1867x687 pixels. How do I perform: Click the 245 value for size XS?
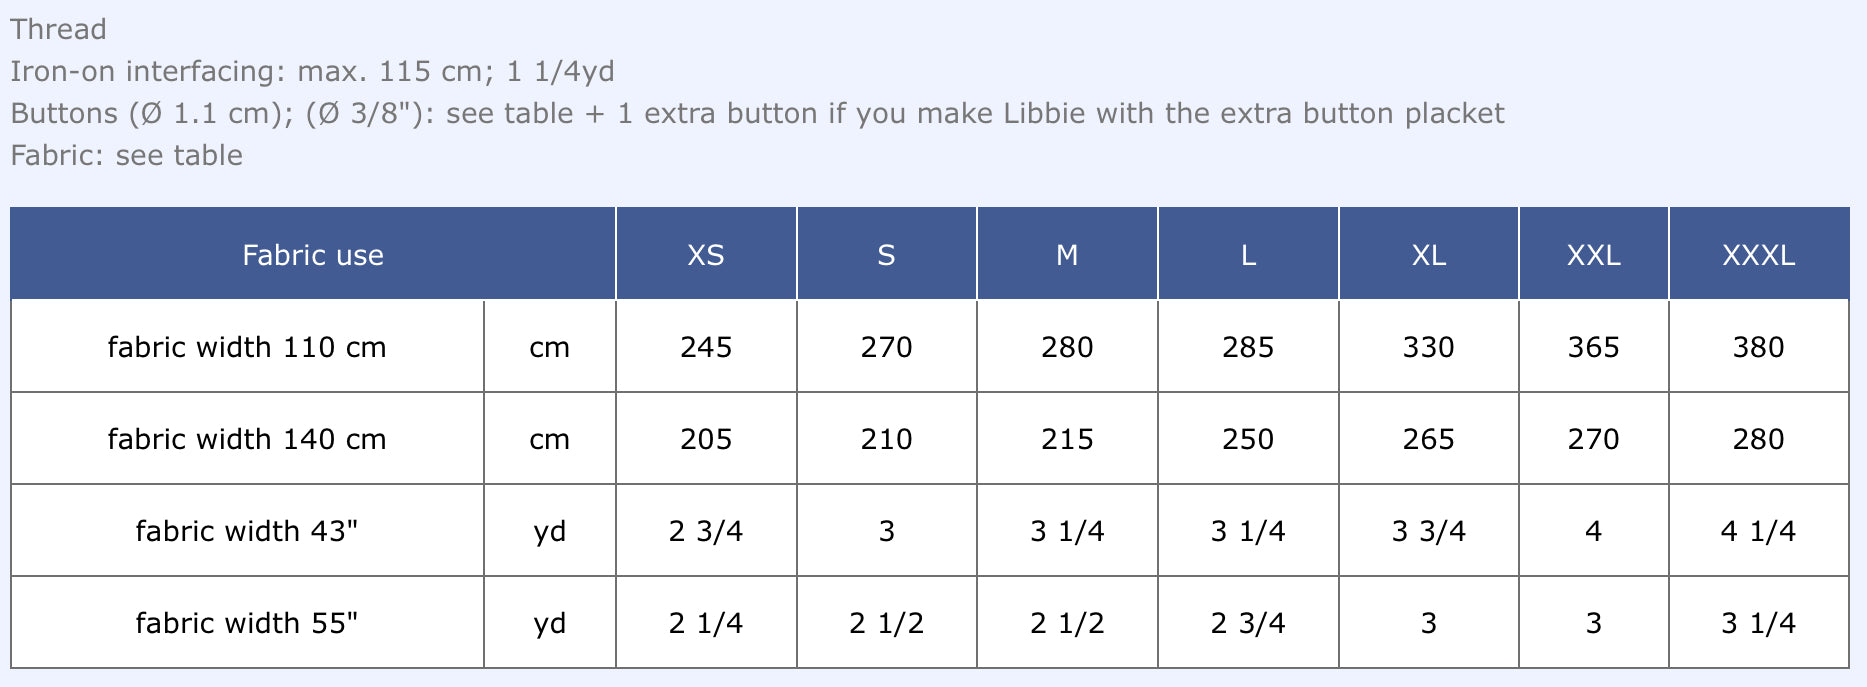(706, 347)
